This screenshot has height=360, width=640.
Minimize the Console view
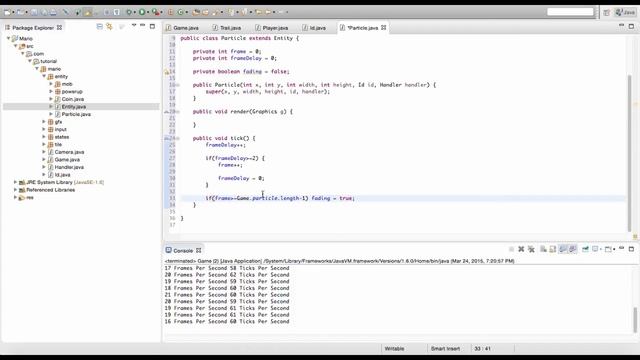coord(621,248)
